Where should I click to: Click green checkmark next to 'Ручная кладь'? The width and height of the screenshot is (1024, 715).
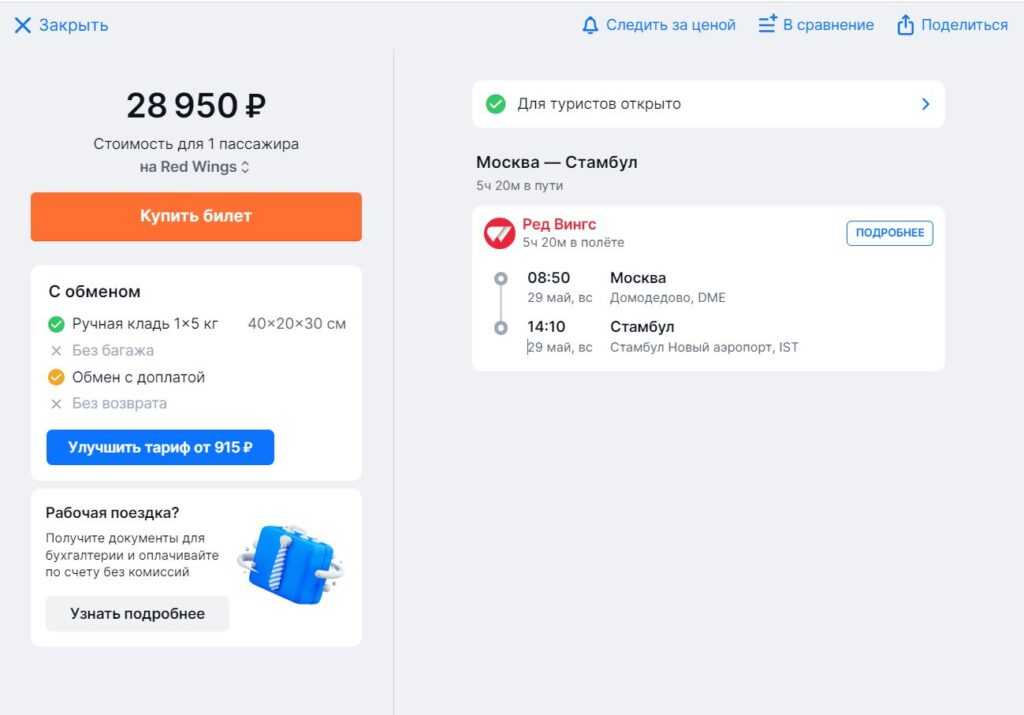56,324
